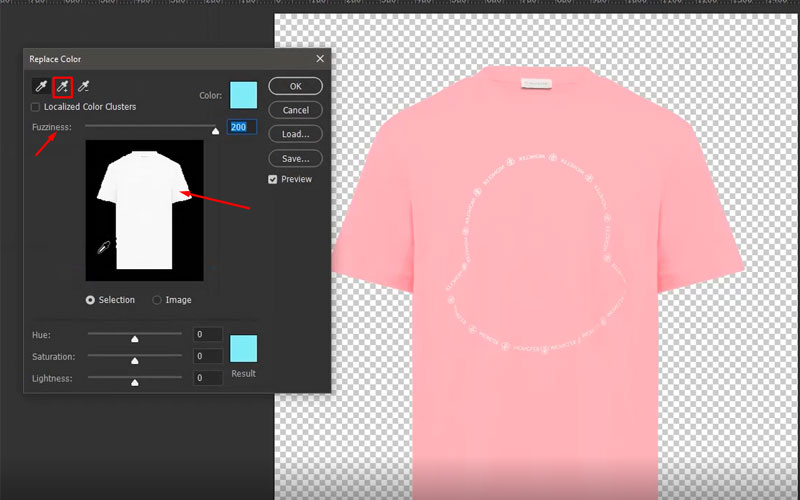Click the Fuzziness value field
800x500 pixels.
coord(242,127)
